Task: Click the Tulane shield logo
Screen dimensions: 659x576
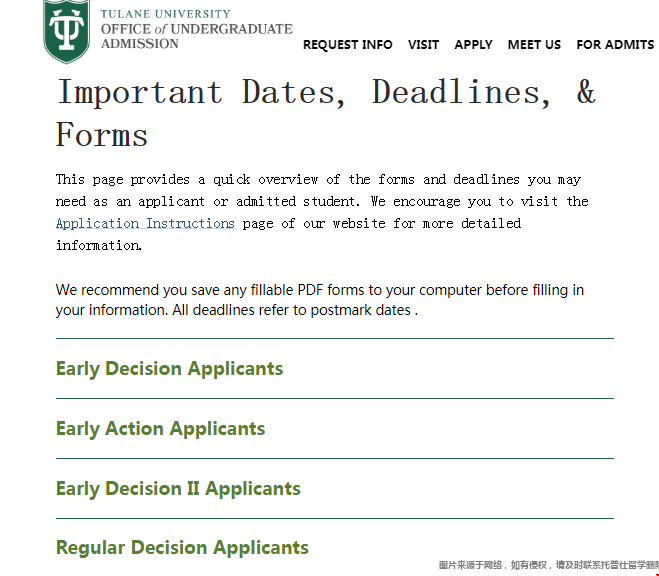Action: coord(67,29)
